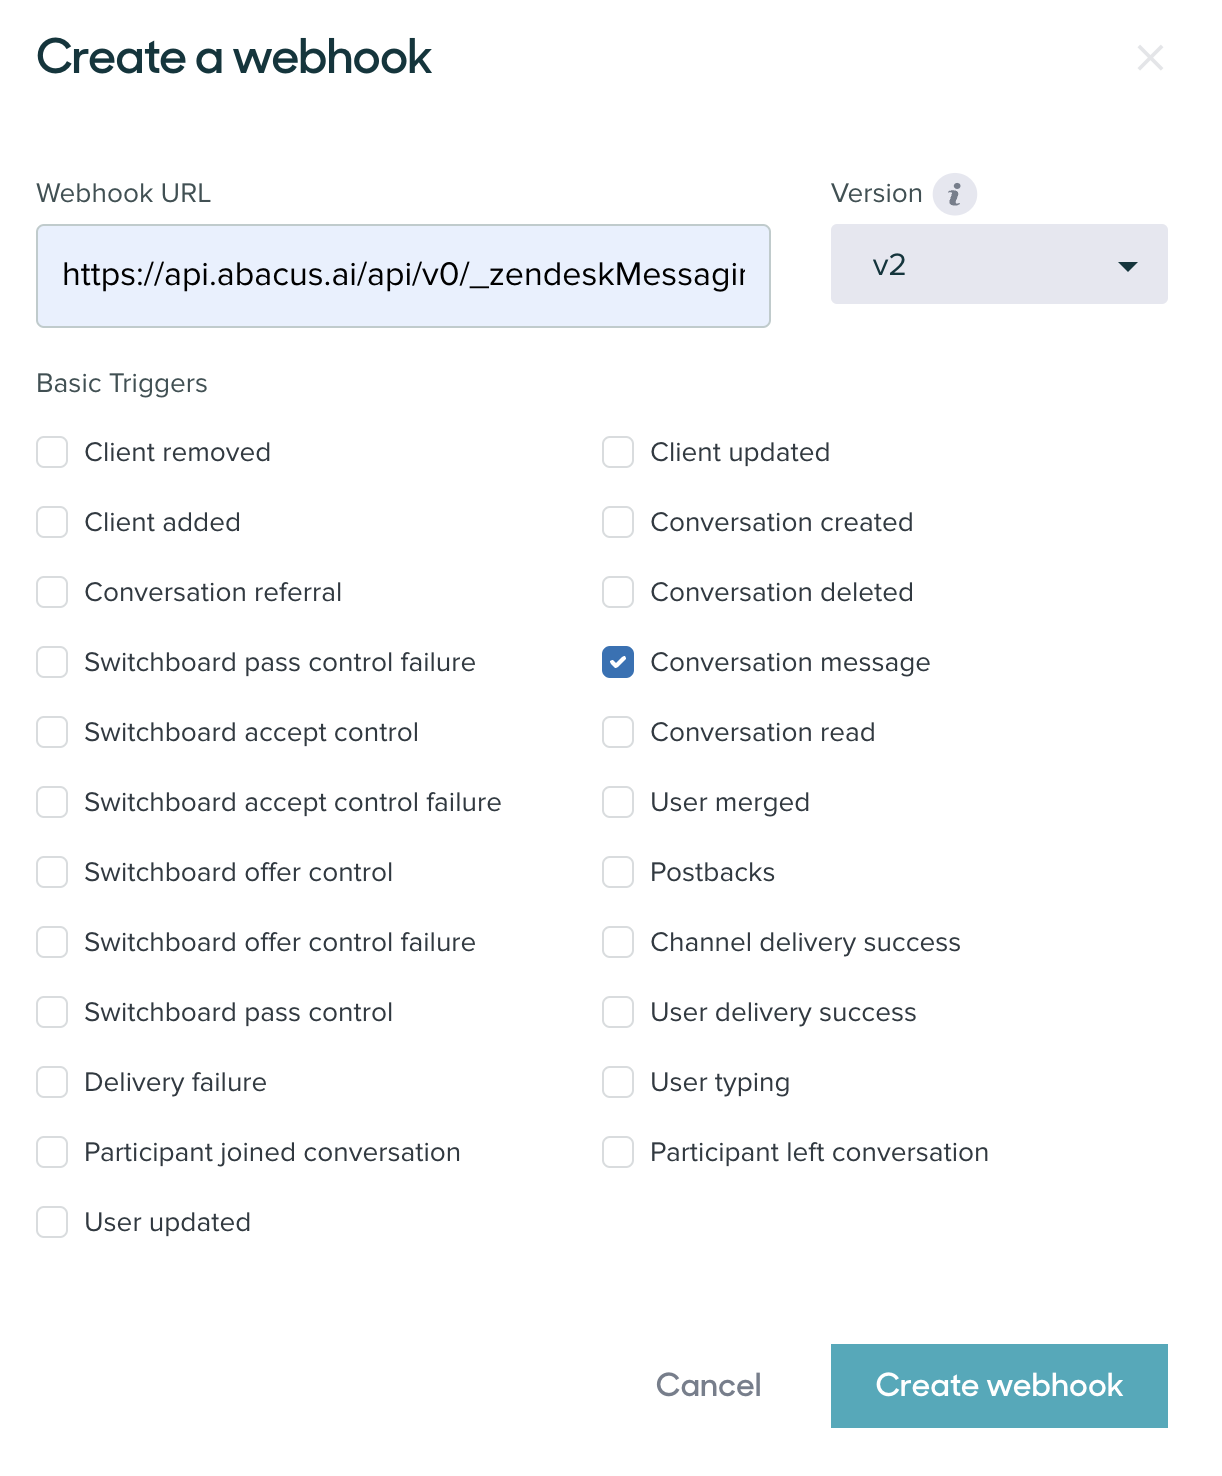
Task: Enable the User typing trigger
Action: click(x=617, y=1082)
